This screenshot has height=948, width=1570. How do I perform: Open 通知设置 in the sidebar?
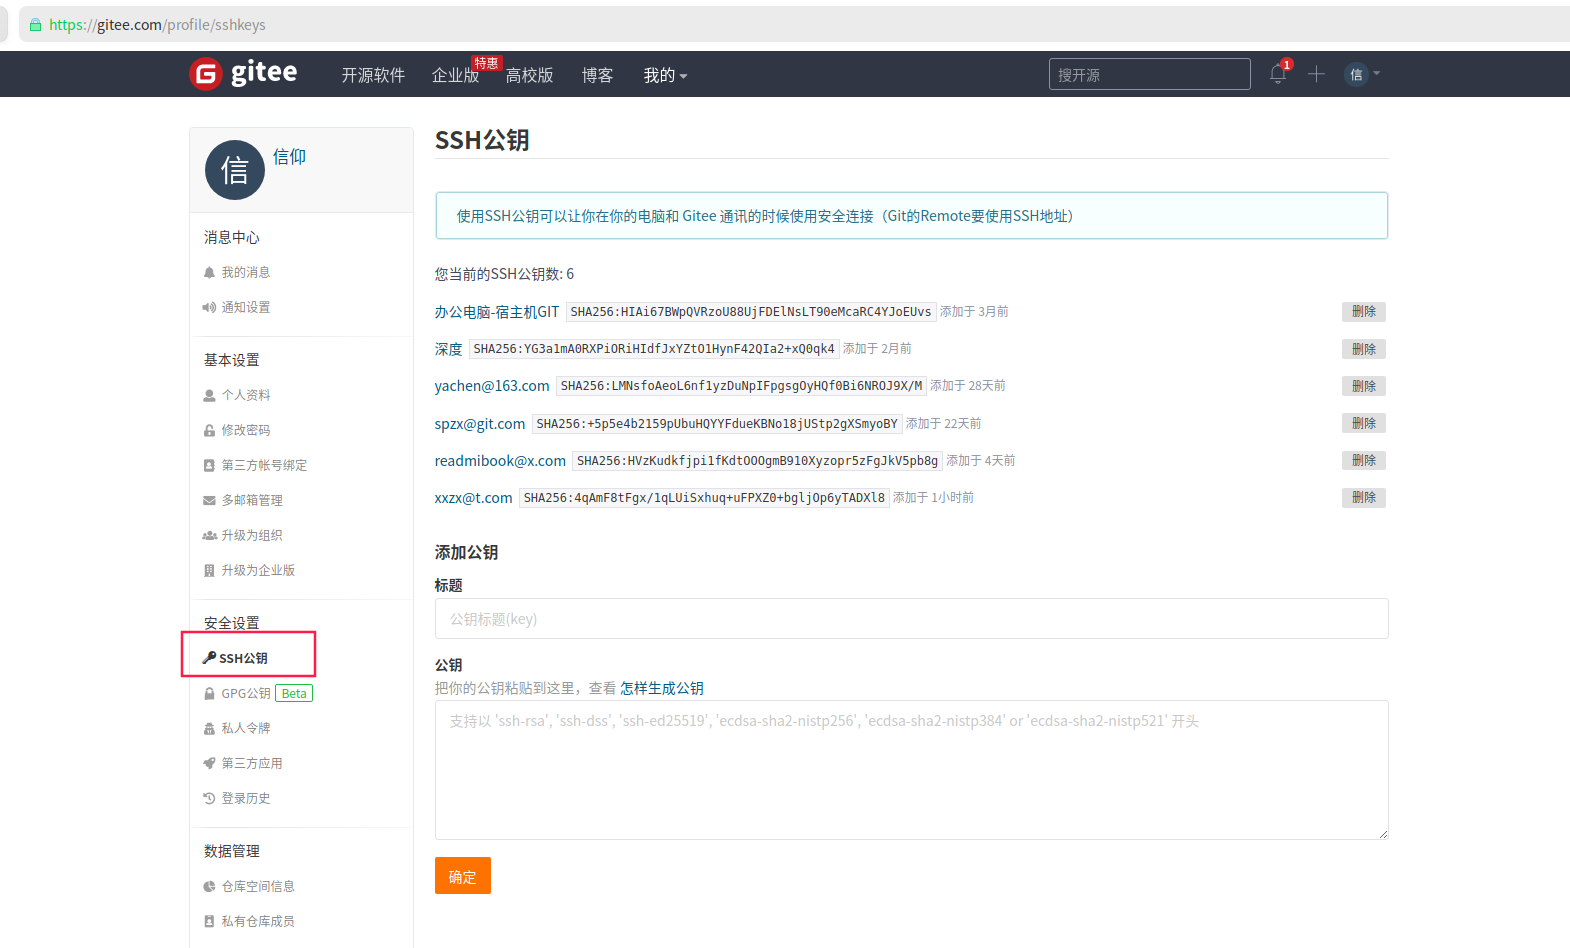click(246, 307)
